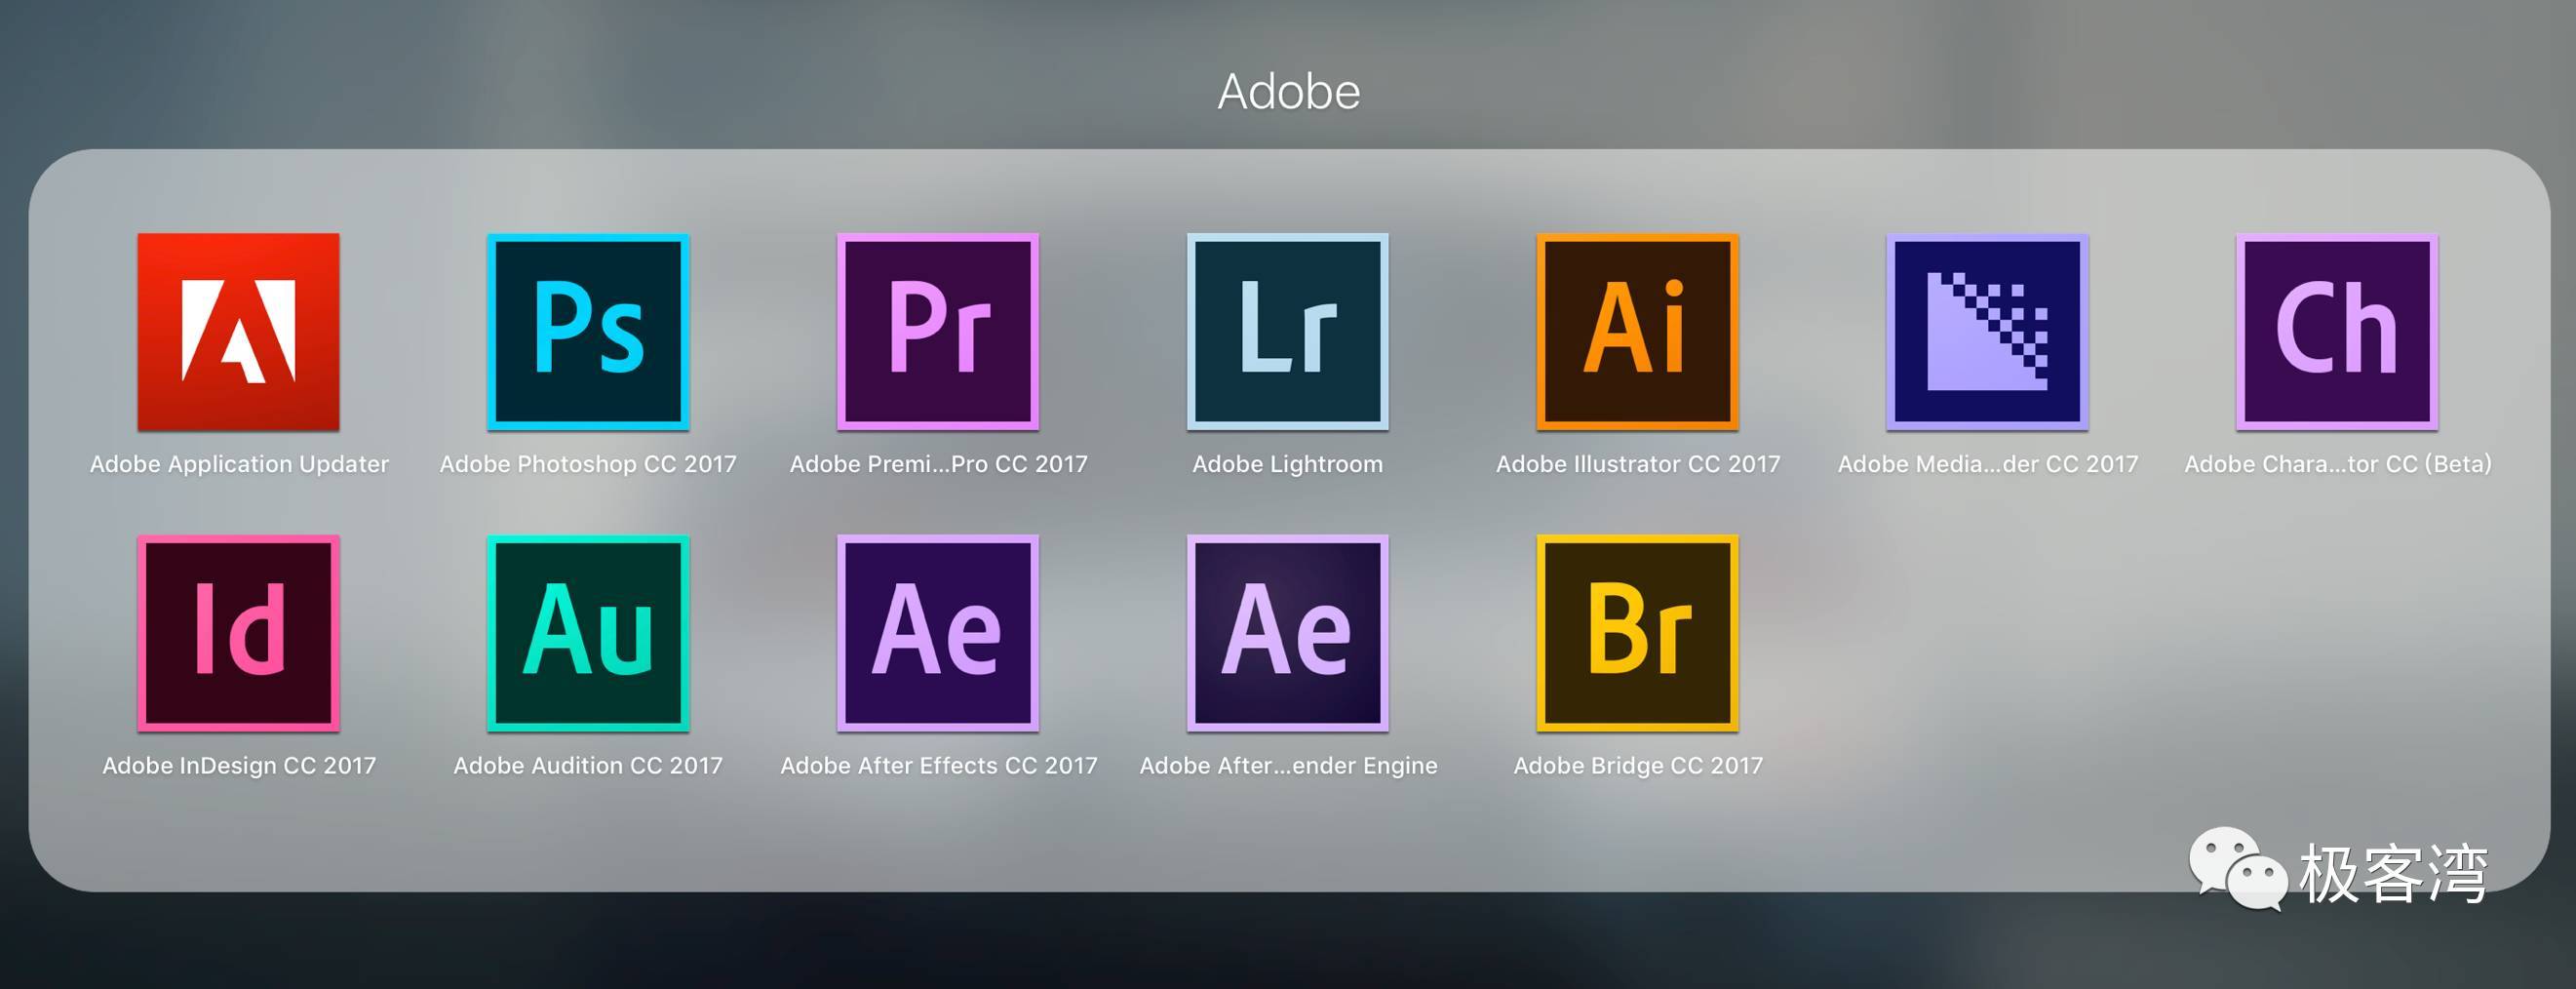Launch the Lr Lightroom icon

coord(1288,332)
